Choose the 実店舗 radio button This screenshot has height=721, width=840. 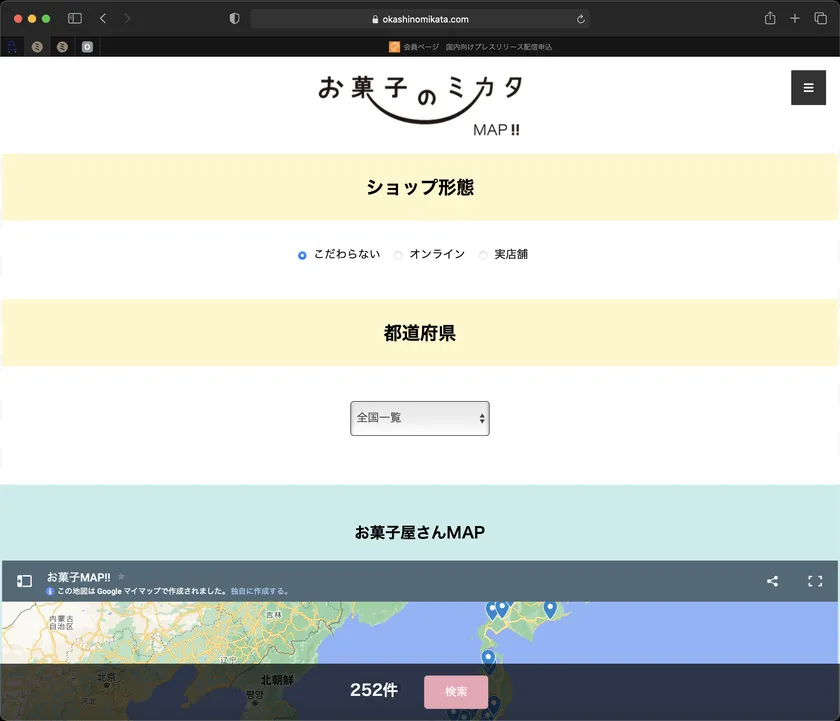tap(483, 255)
